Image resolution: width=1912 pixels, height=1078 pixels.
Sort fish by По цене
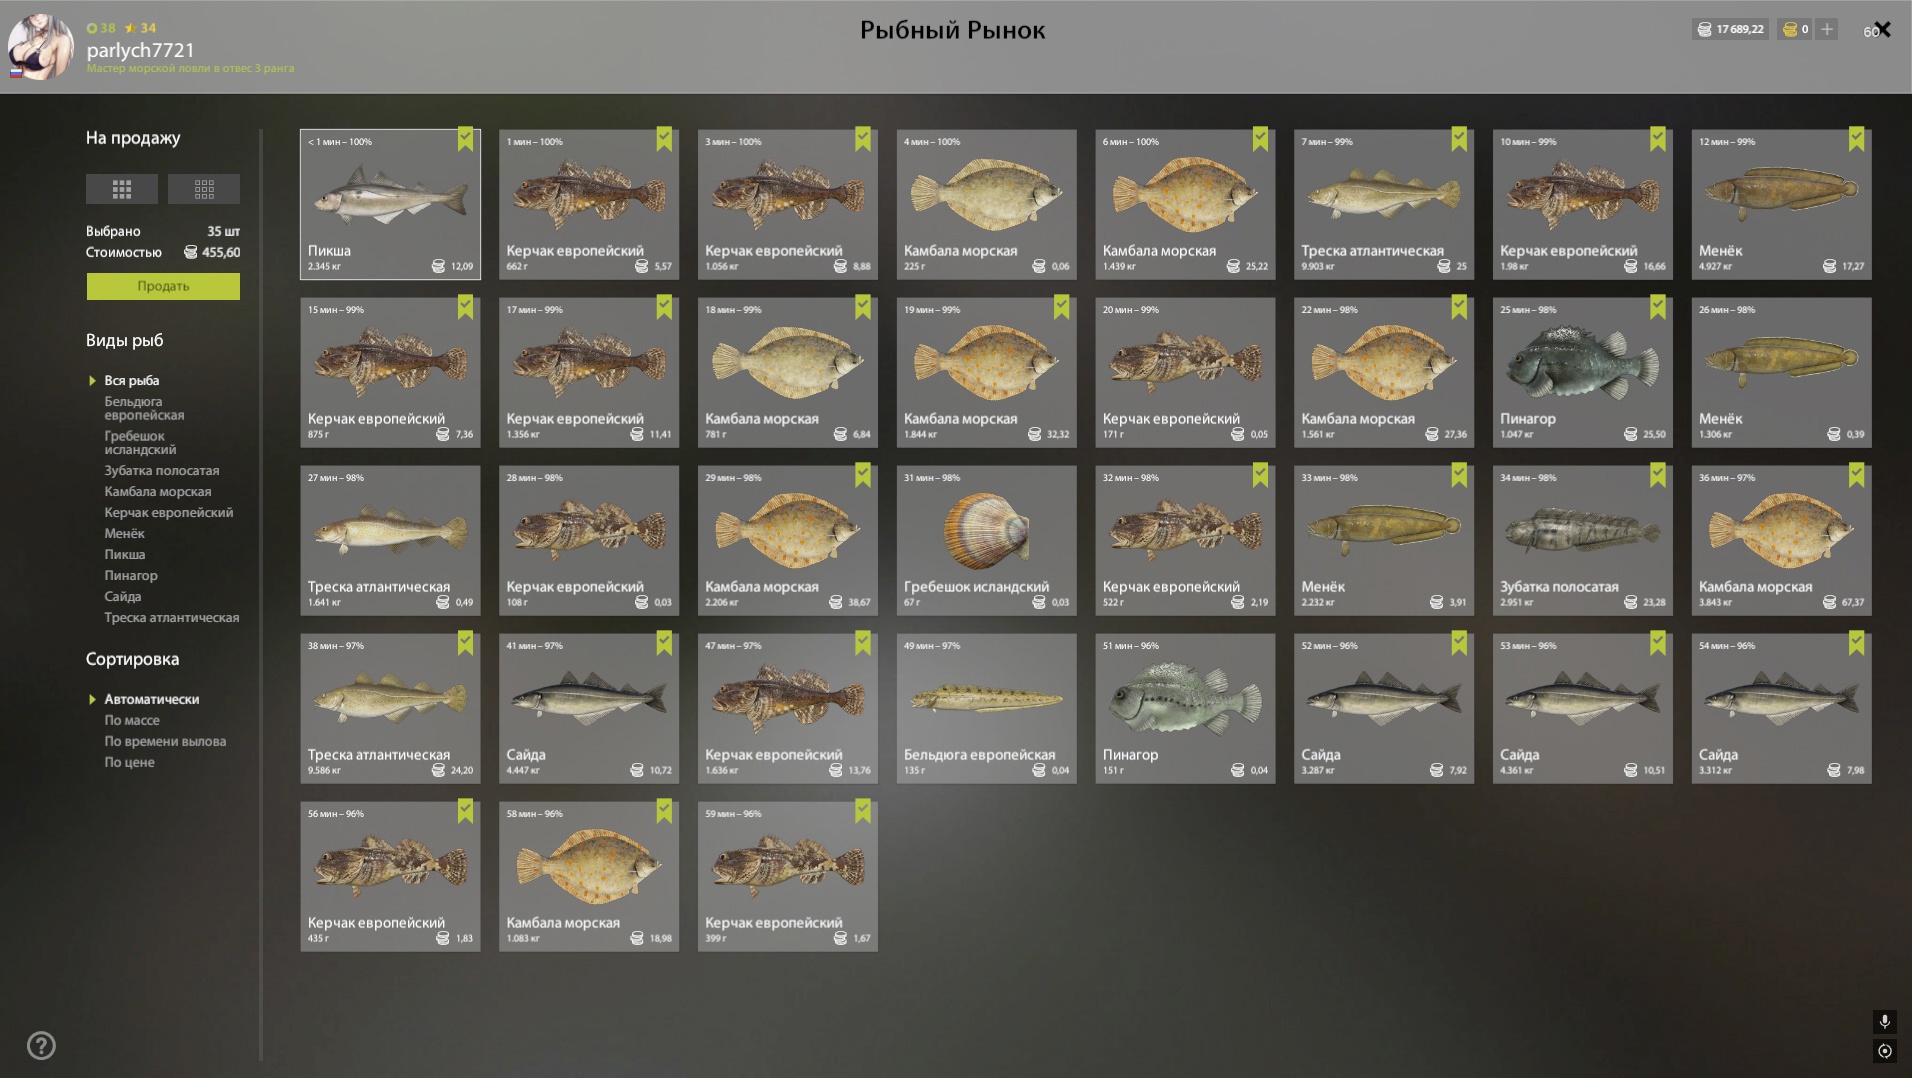pyautogui.click(x=129, y=762)
